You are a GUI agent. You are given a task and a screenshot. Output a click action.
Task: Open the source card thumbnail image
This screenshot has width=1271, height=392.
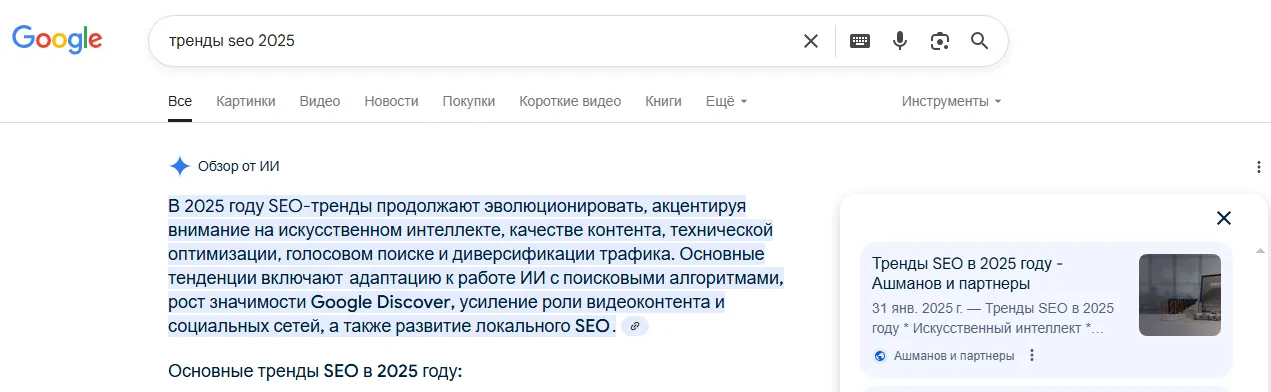[1180, 295]
